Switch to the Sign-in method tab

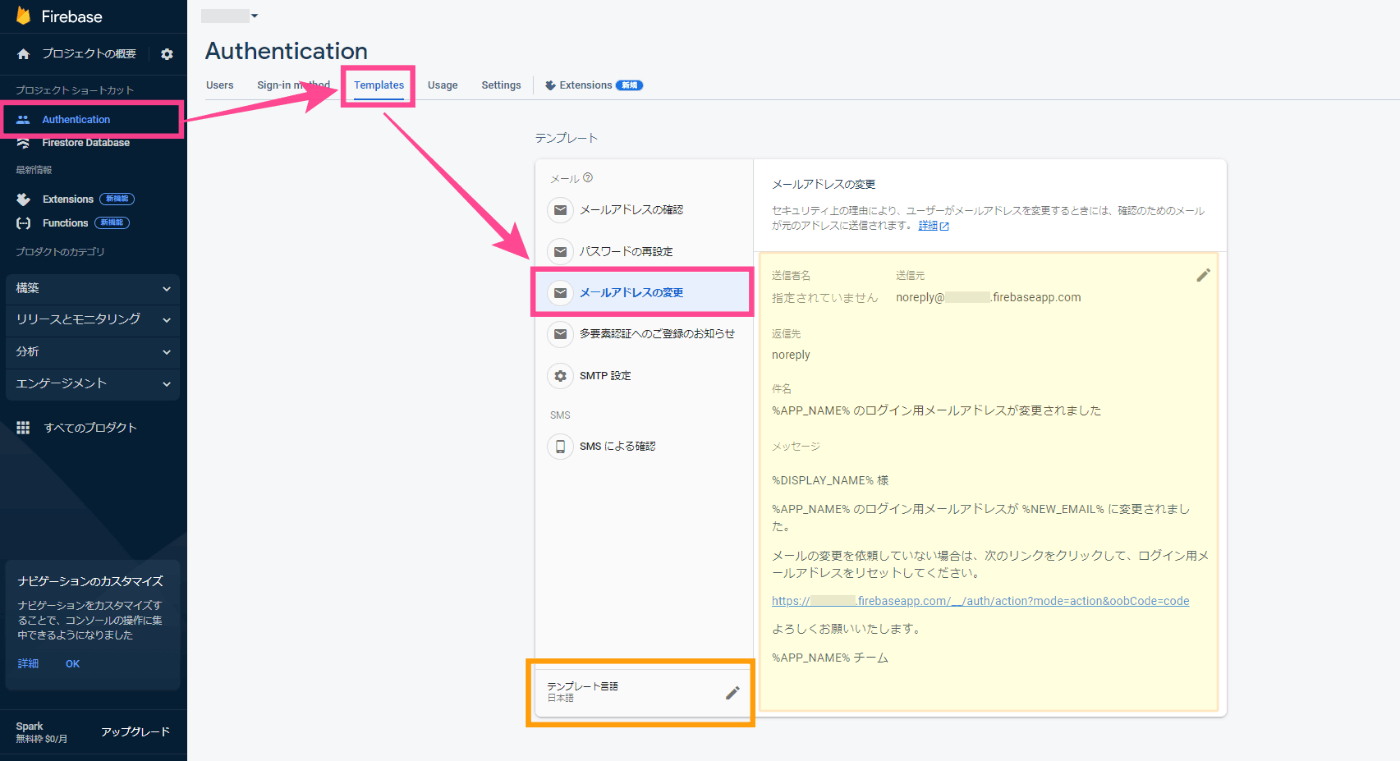[x=293, y=86]
